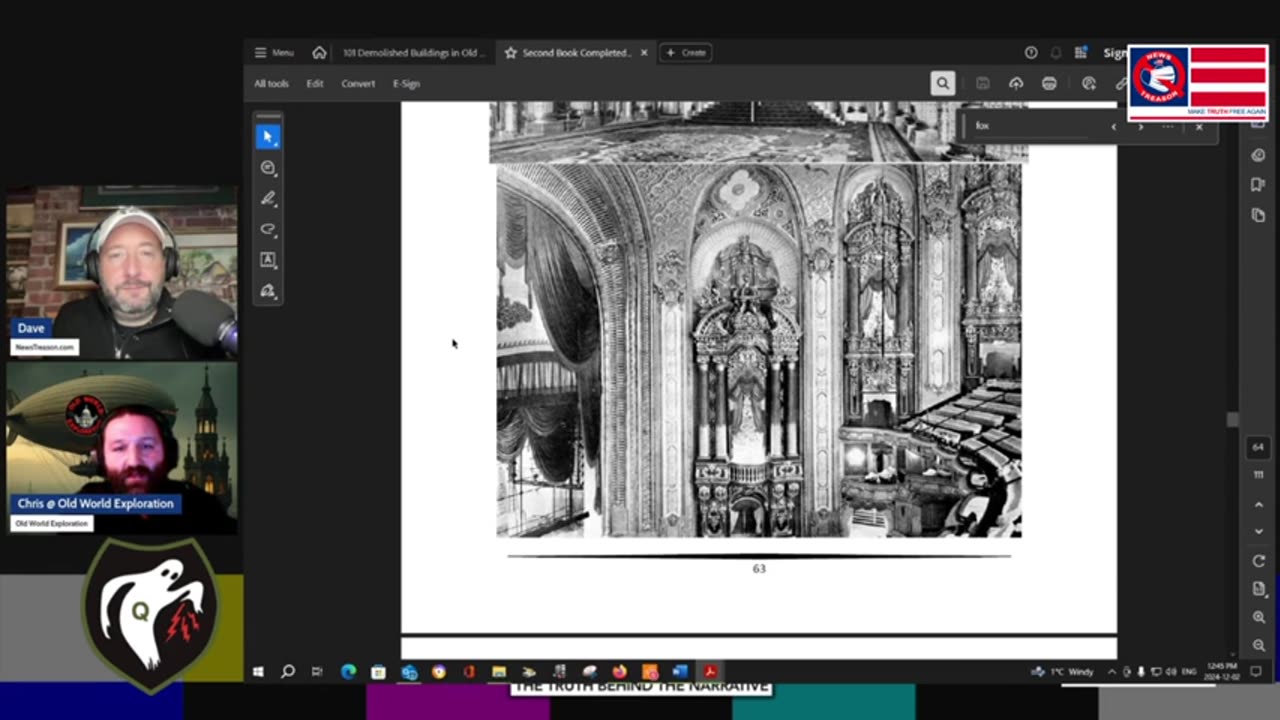Select the add text box tool
The height and width of the screenshot is (720, 1280).
coord(267,260)
